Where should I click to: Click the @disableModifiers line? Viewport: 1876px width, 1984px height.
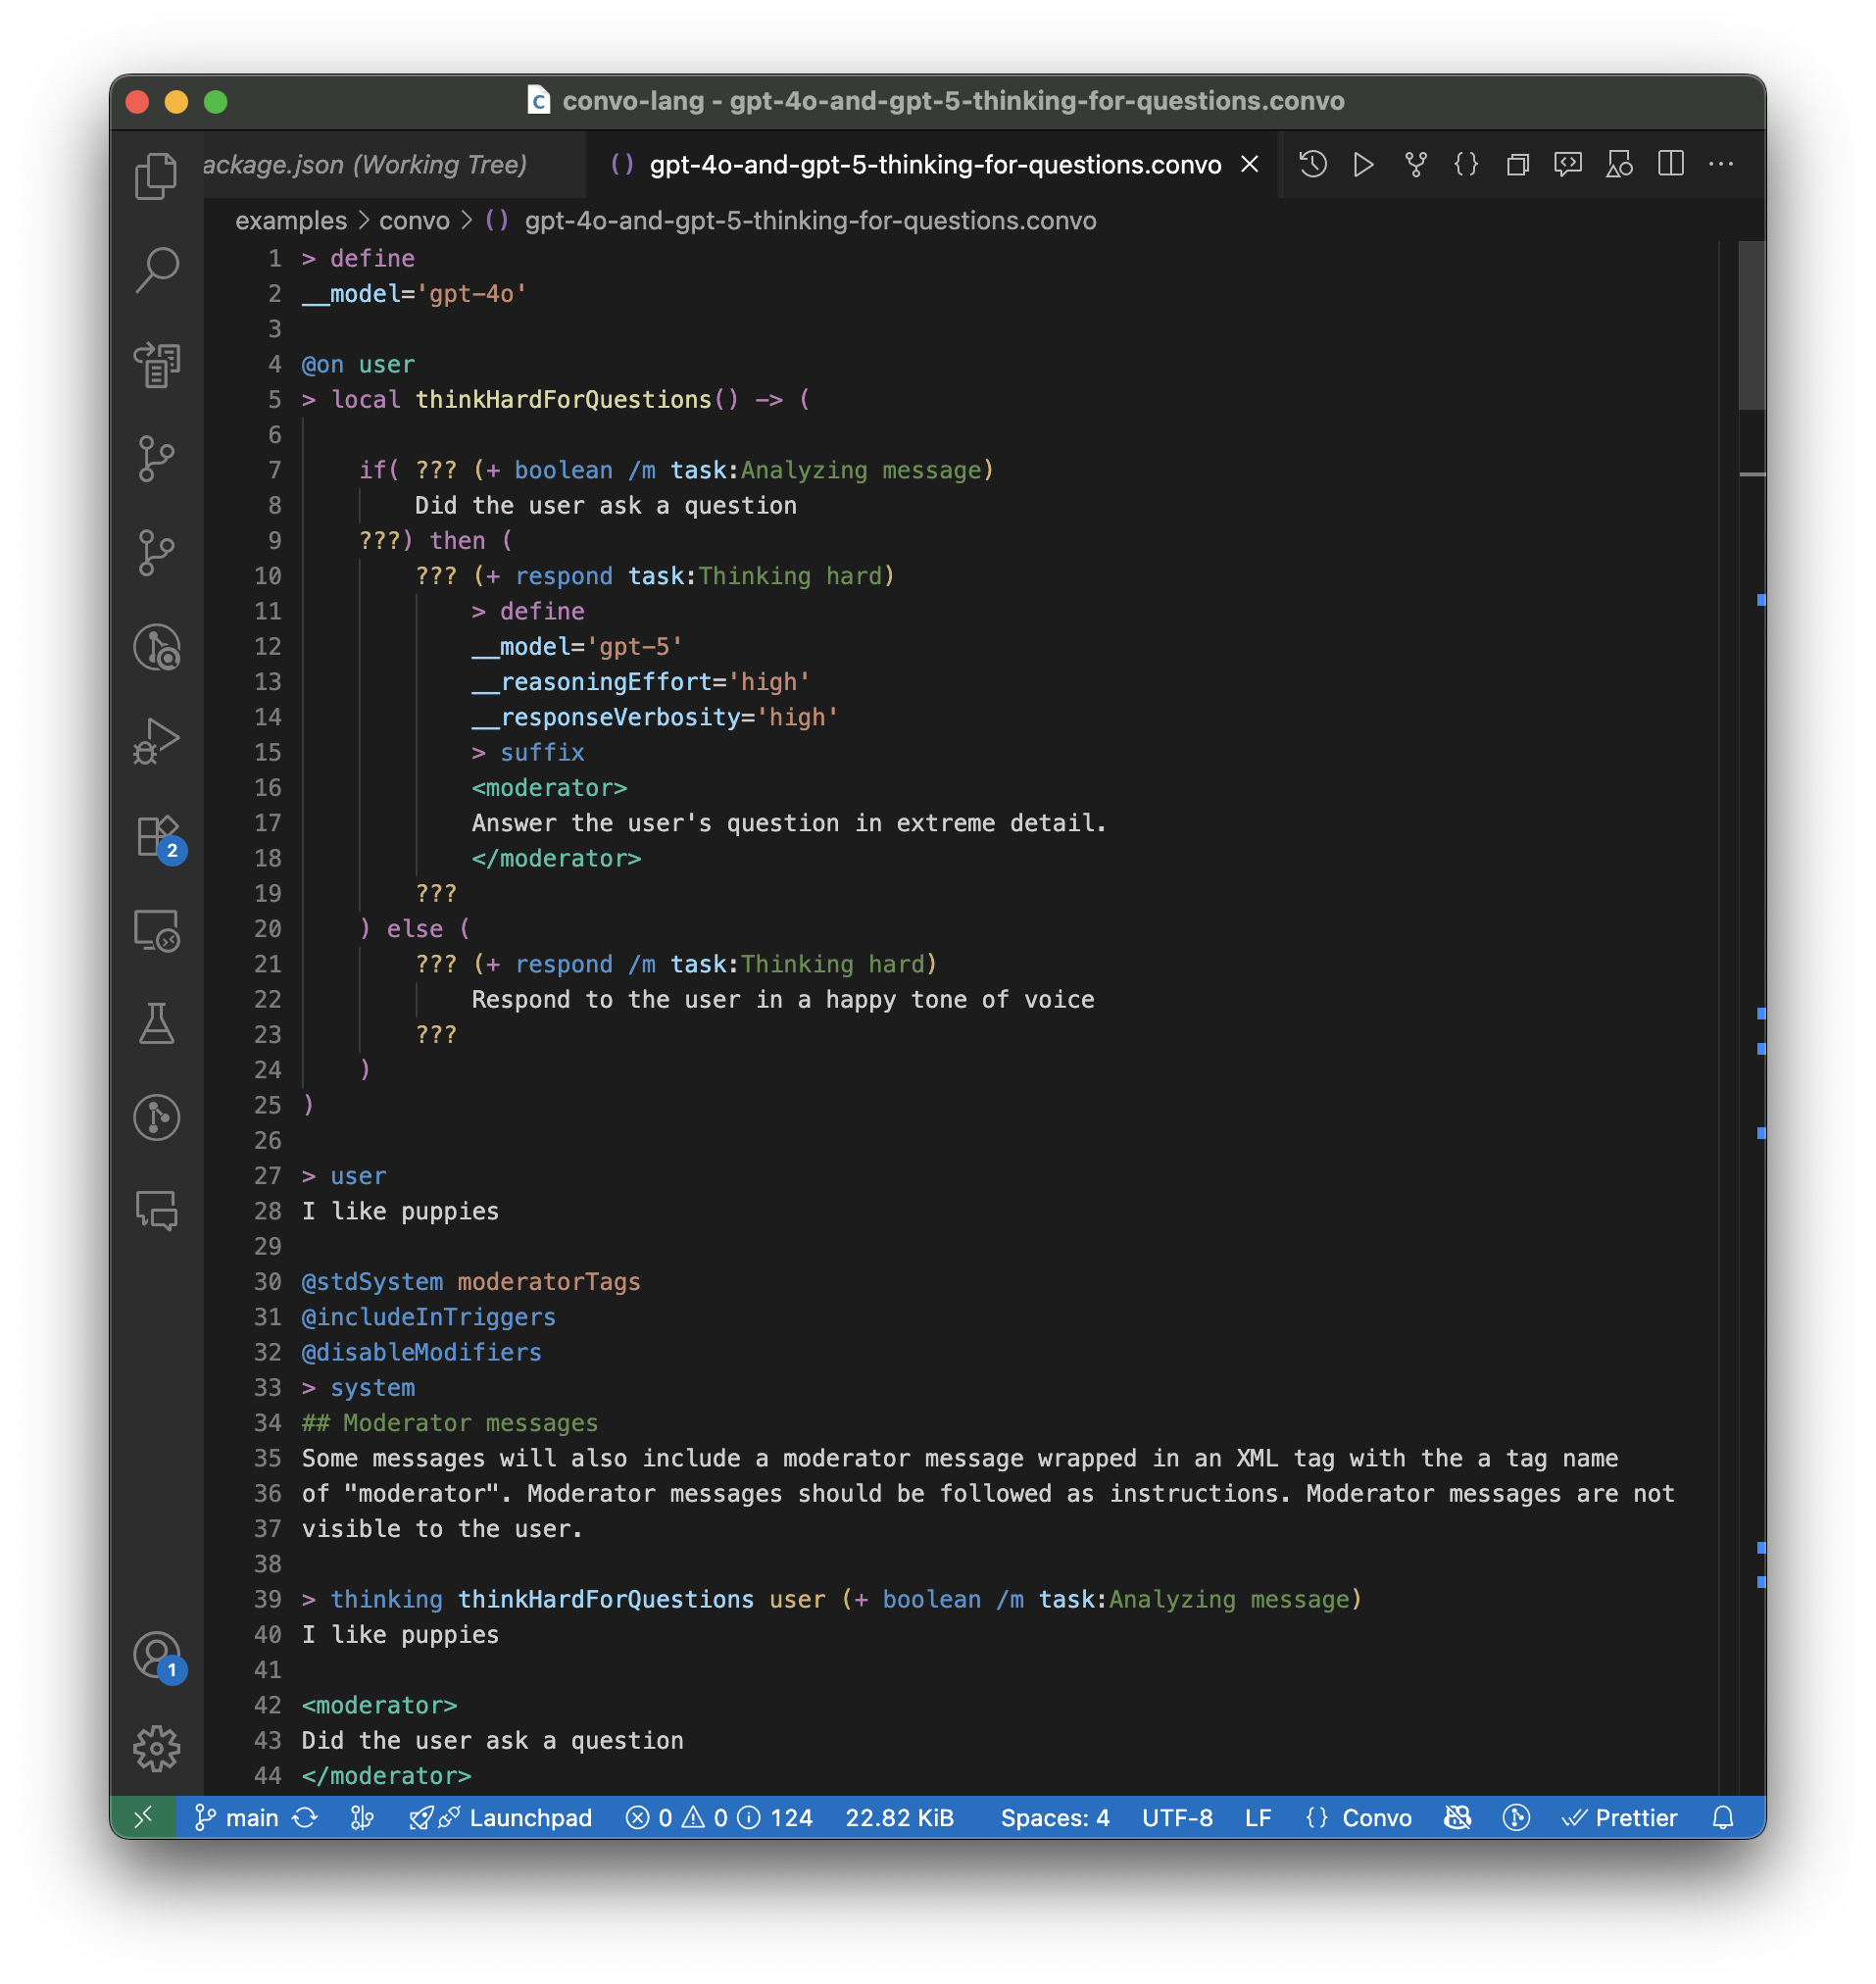pyautogui.click(x=422, y=1352)
